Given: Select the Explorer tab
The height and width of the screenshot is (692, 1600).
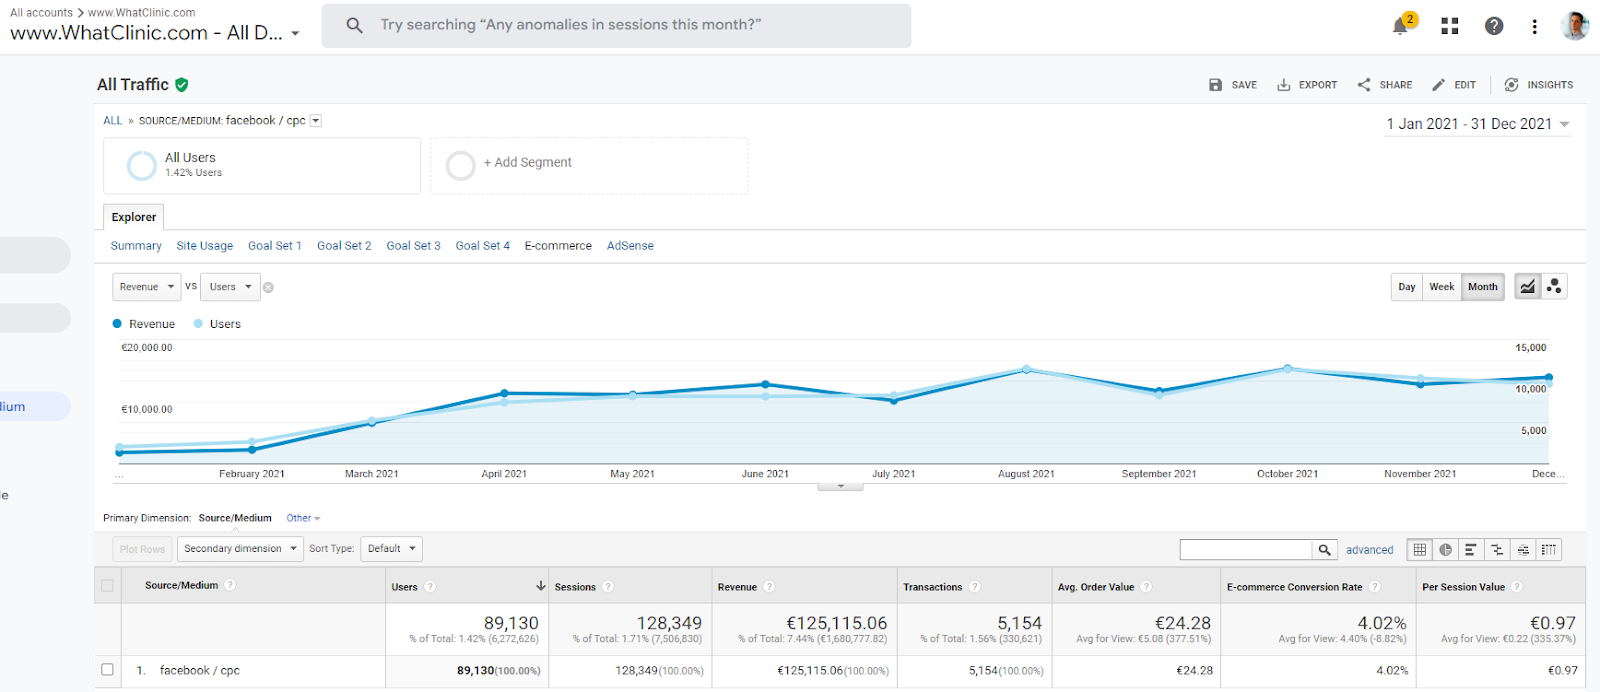Looking at the screenshot, I should (134, 217).
